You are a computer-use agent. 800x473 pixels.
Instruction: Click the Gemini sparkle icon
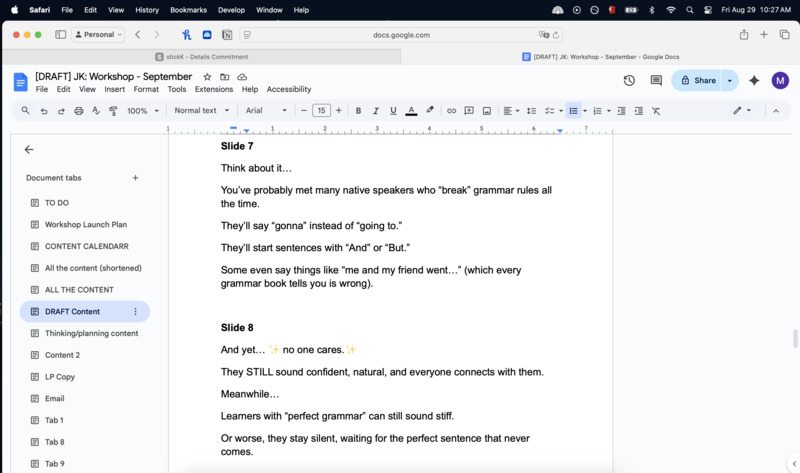[x=754, y=81]
